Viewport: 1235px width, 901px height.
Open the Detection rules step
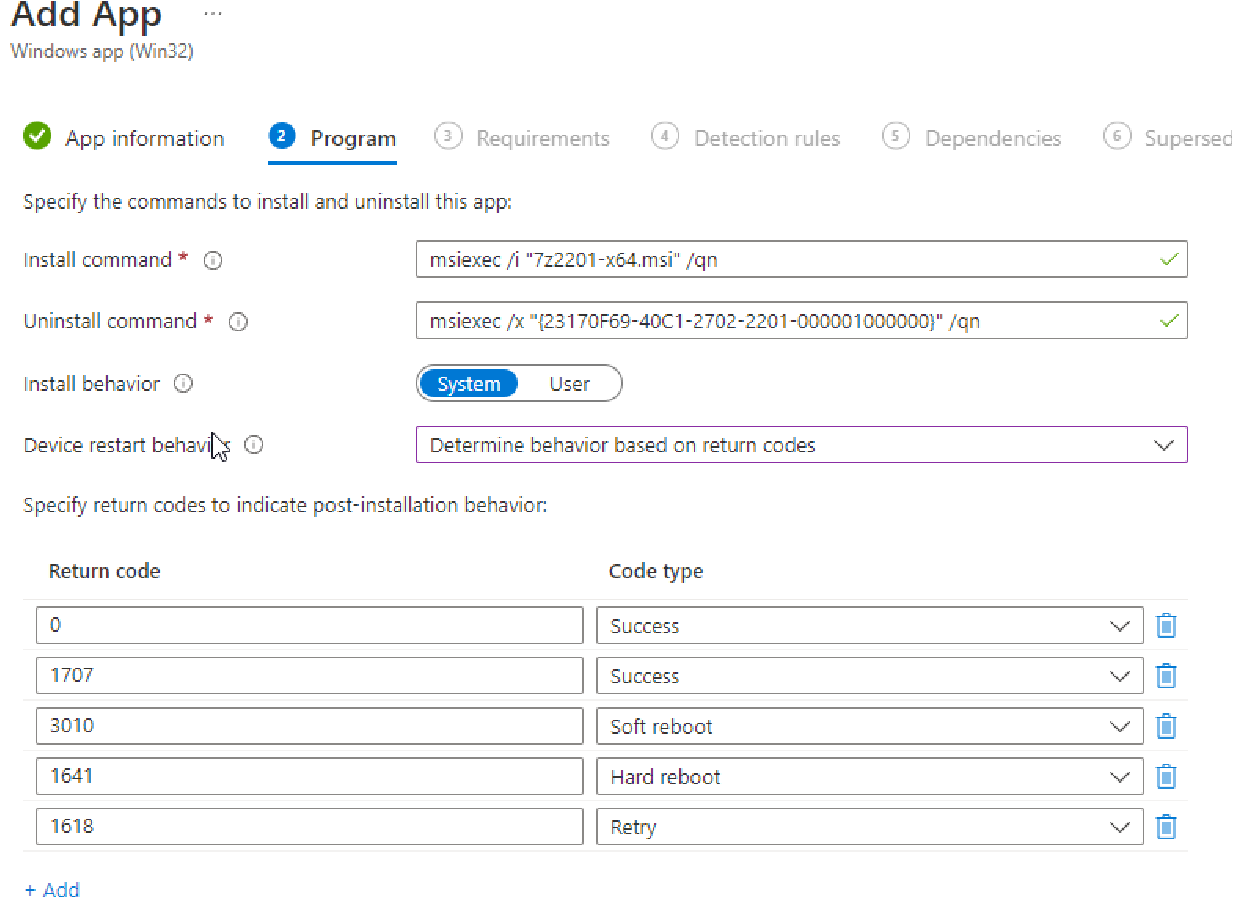[766, 138]
